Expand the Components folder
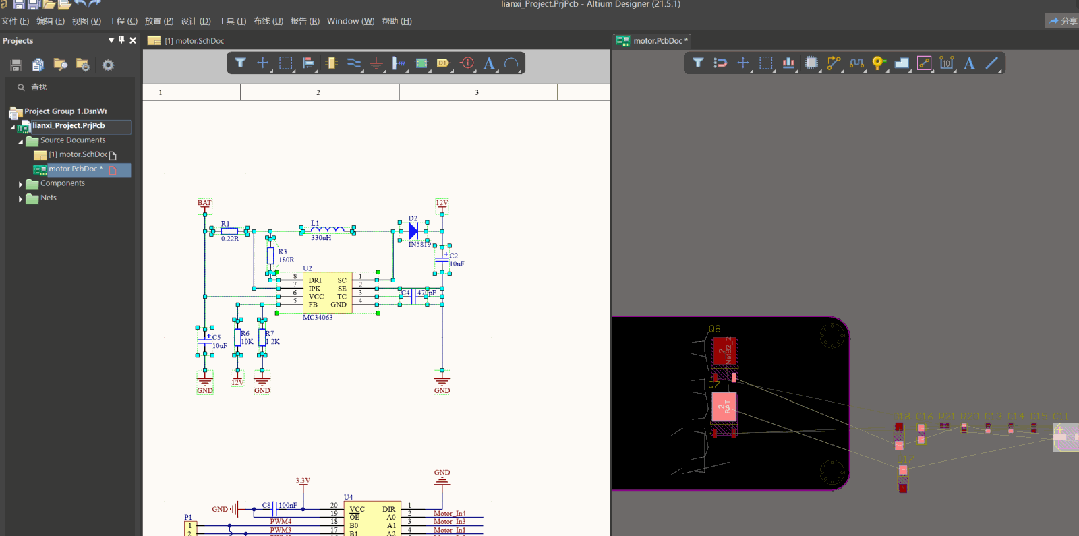1079x536 pixels. pyautogui.click(x=21, y=184)
